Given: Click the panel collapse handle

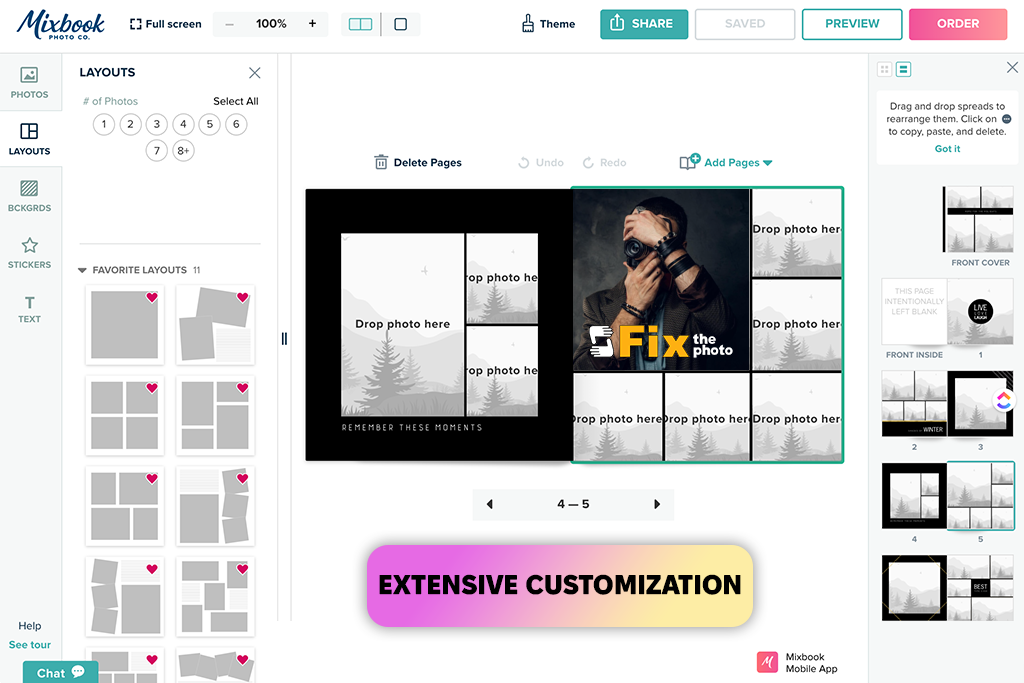Looking at the screenshot, I should pyautogui.click(x=284, y=338).
